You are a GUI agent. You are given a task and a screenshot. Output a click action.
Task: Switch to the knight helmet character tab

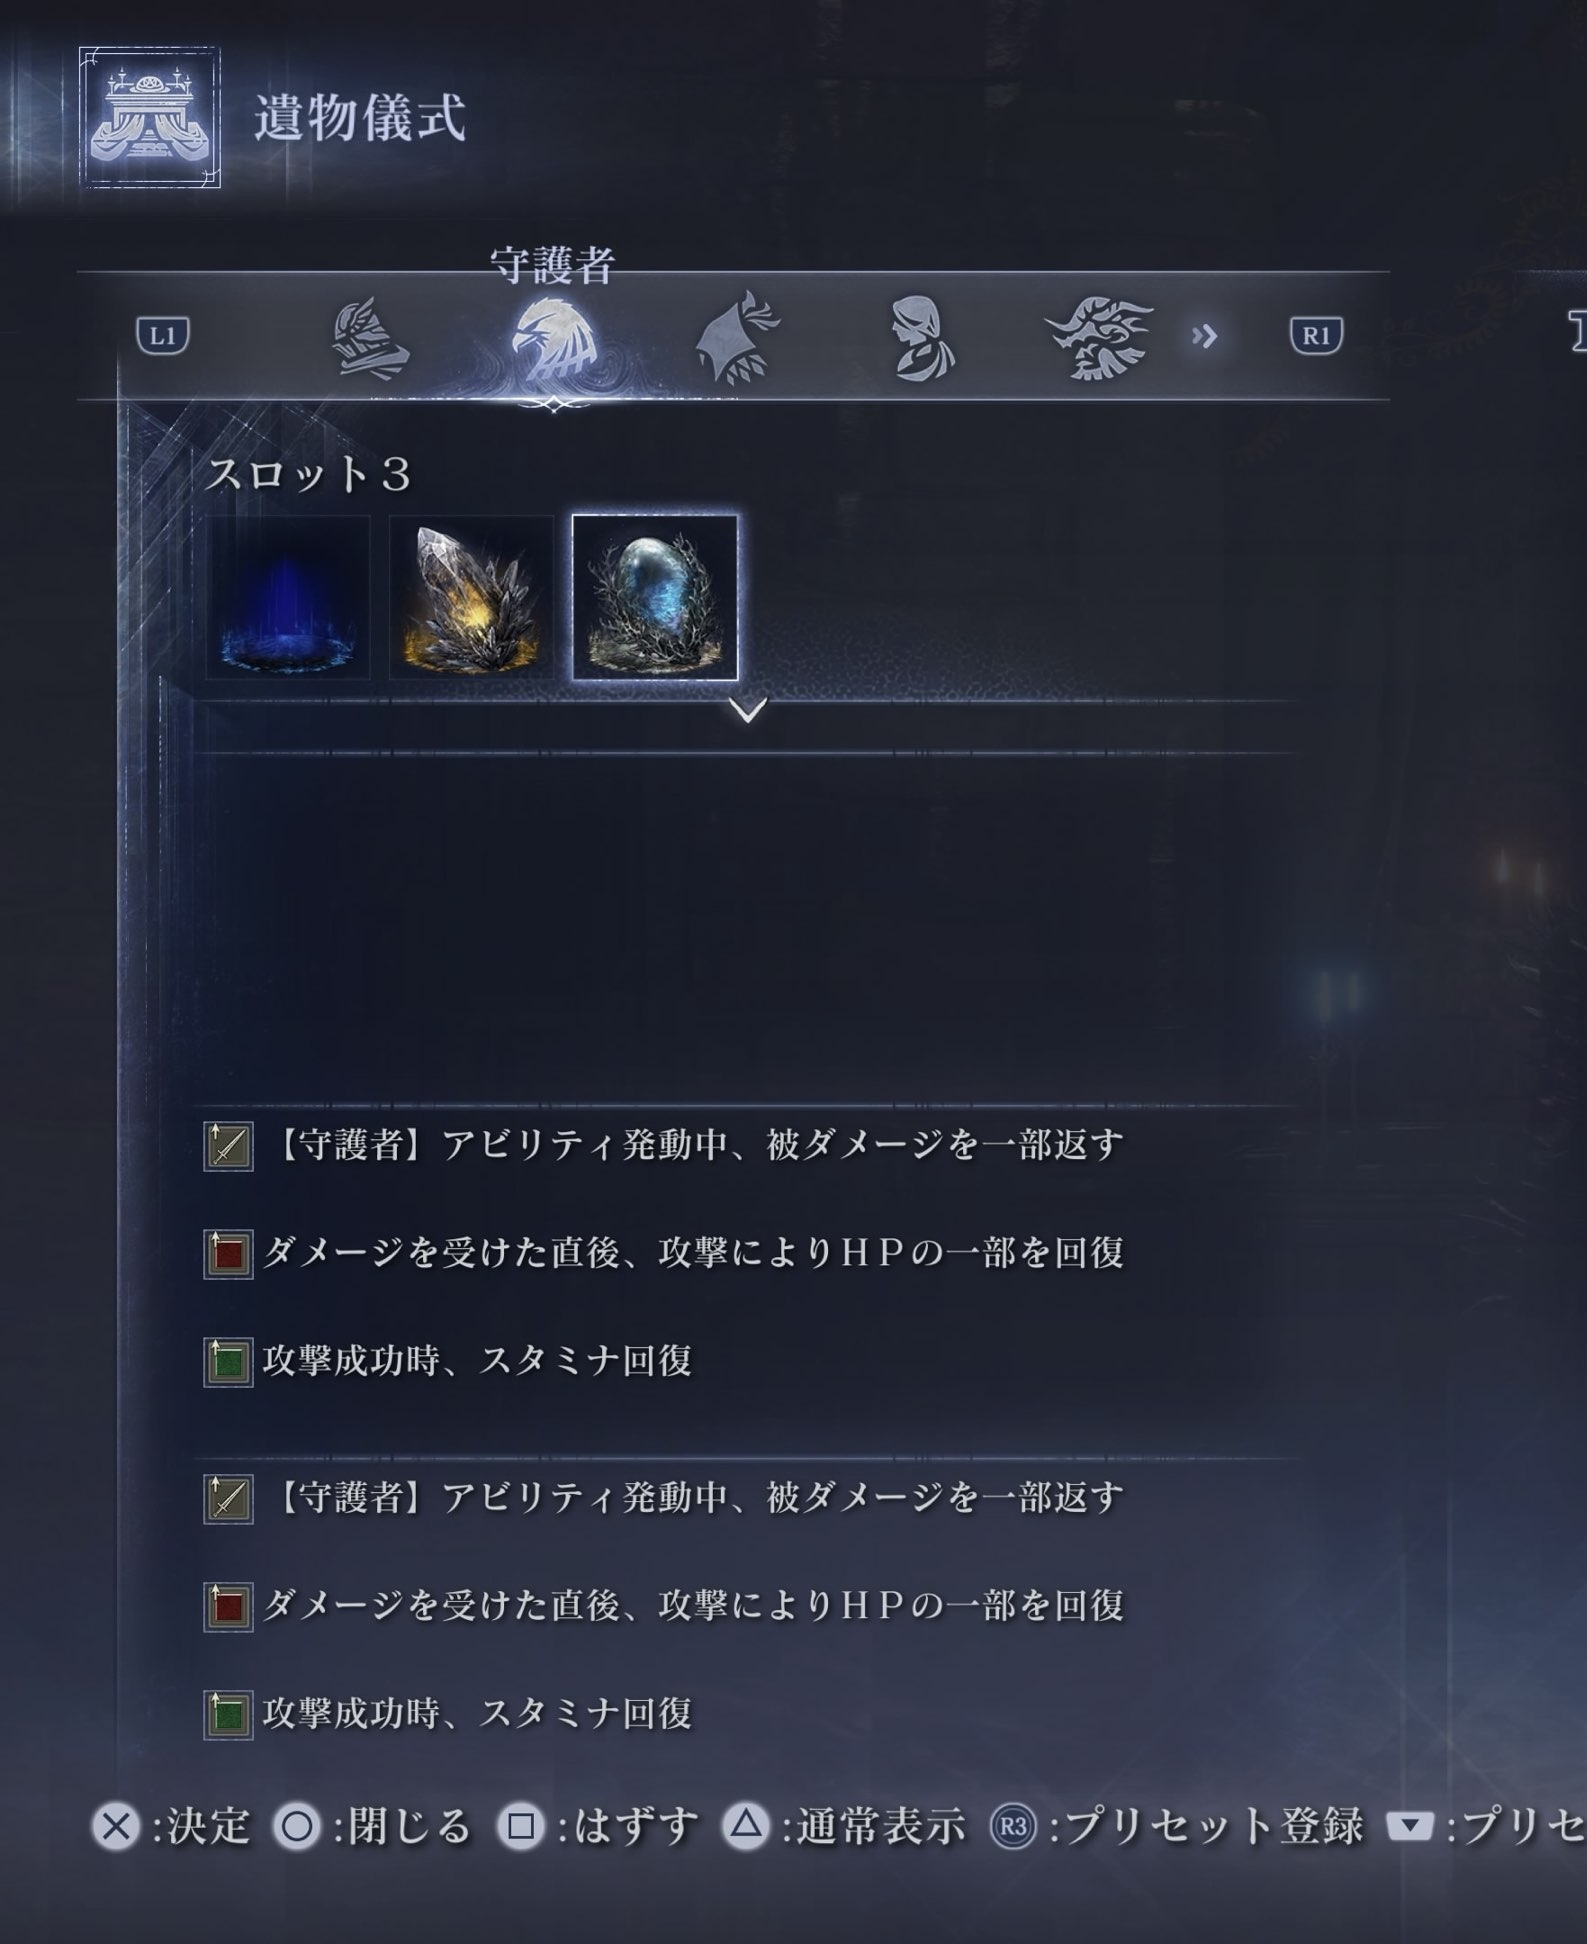(x=370, y=338)
